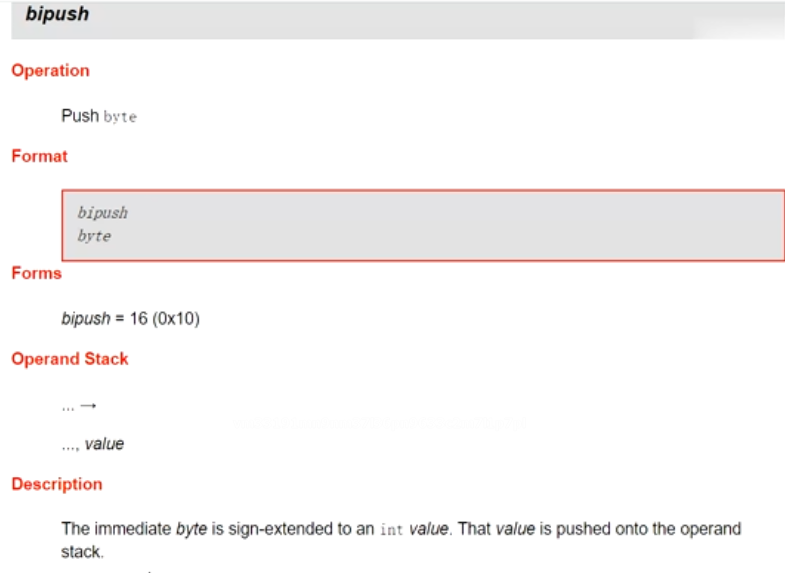785x573 pixels.
Task: Click the Forms section heading
Action: click(x=36, y=274)
